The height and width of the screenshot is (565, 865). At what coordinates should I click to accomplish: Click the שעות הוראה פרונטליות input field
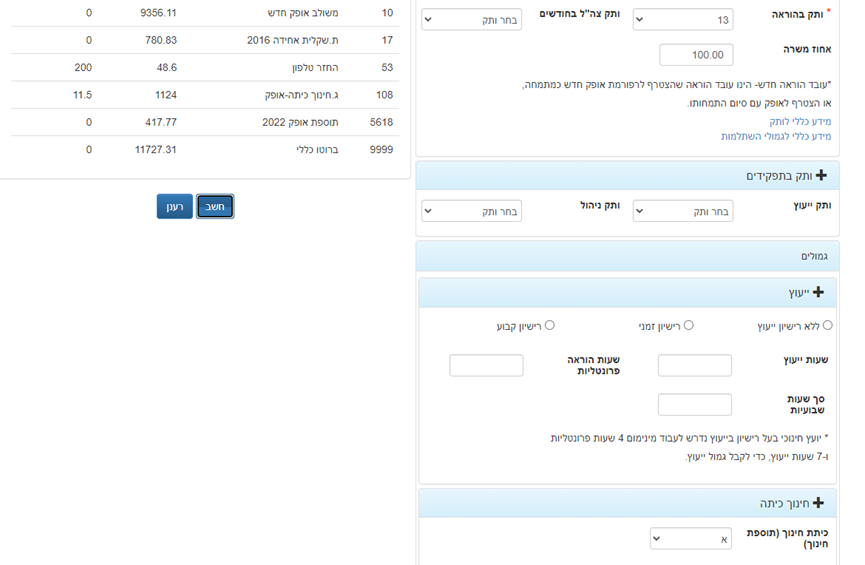point(486,365)
